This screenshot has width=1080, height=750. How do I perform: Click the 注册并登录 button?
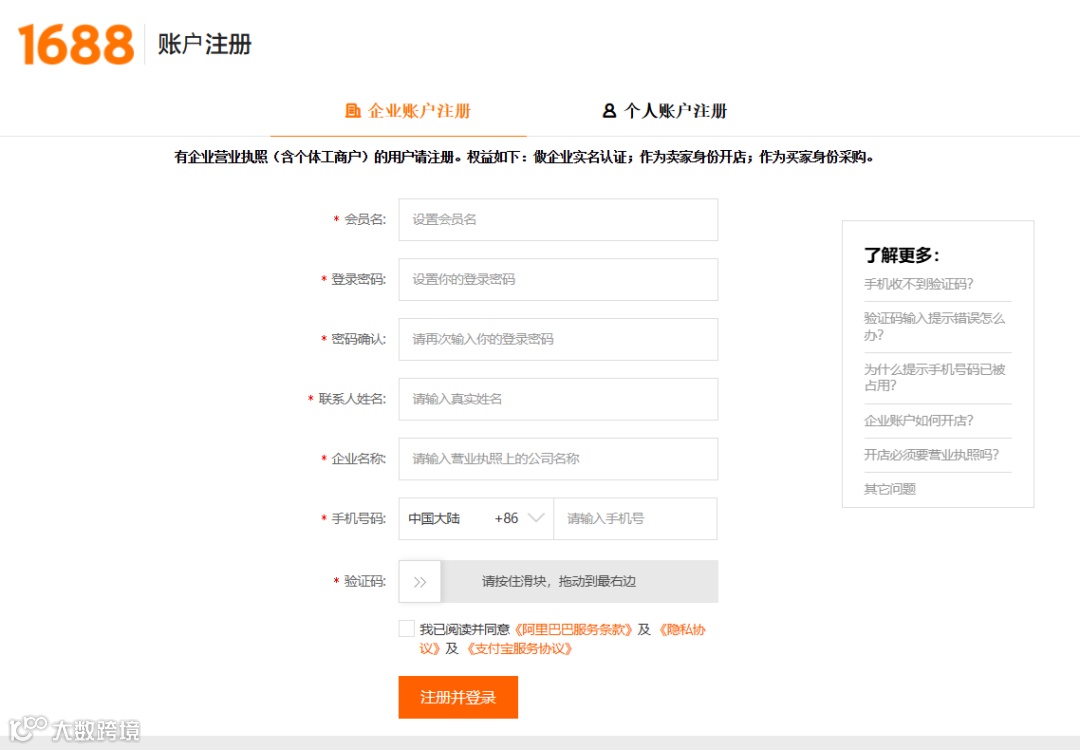pyautogui.click(x=458, y=698)
